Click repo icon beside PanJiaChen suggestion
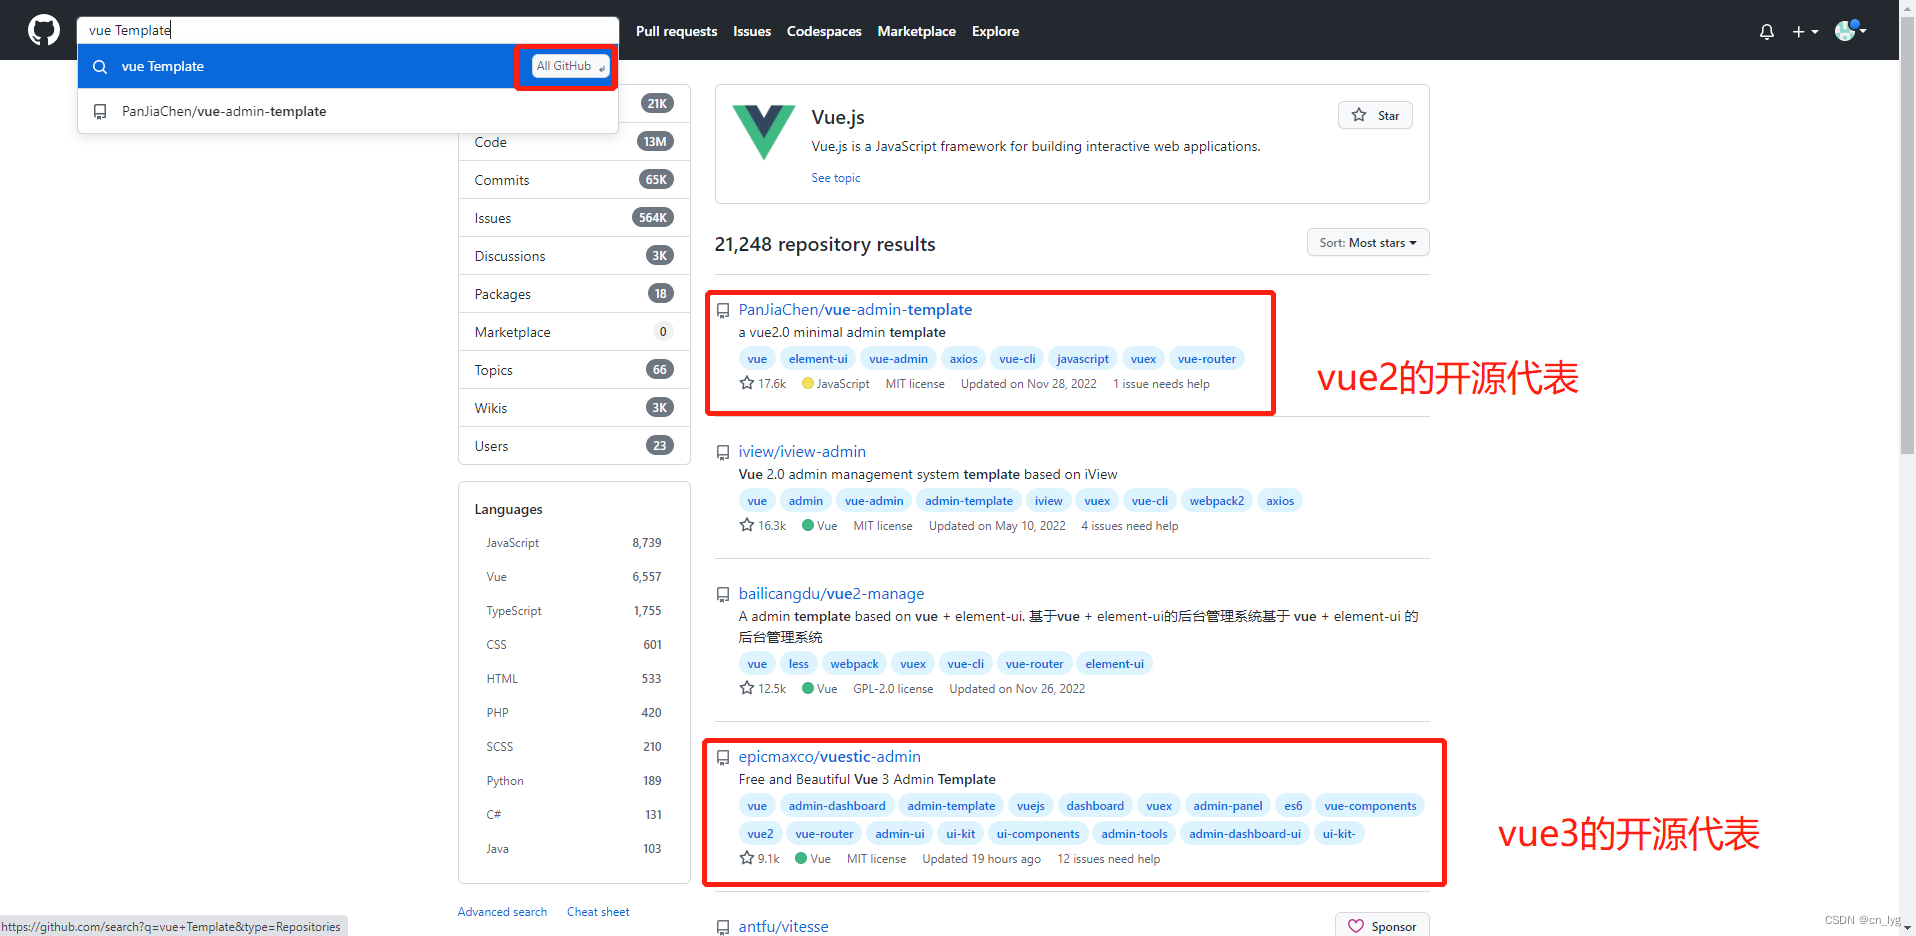The width and height of the screenshot is (1916, 936). [x=100, y=112]
